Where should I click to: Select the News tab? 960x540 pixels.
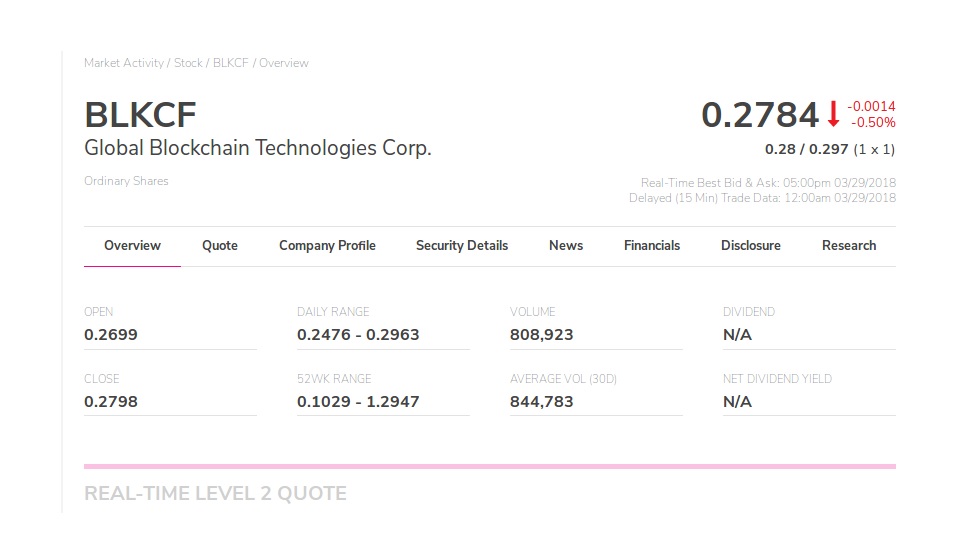566,245
